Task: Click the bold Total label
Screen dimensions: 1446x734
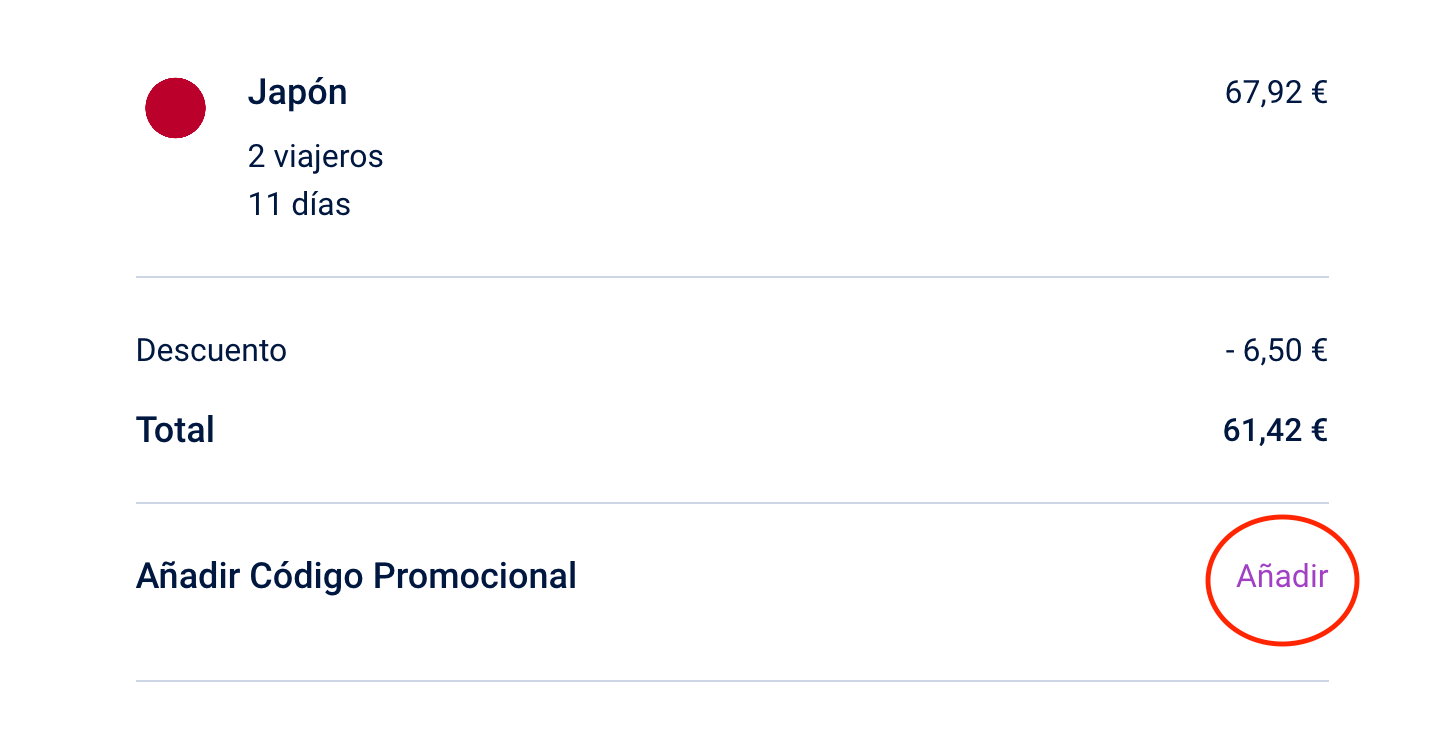Action: pos(175,430)
